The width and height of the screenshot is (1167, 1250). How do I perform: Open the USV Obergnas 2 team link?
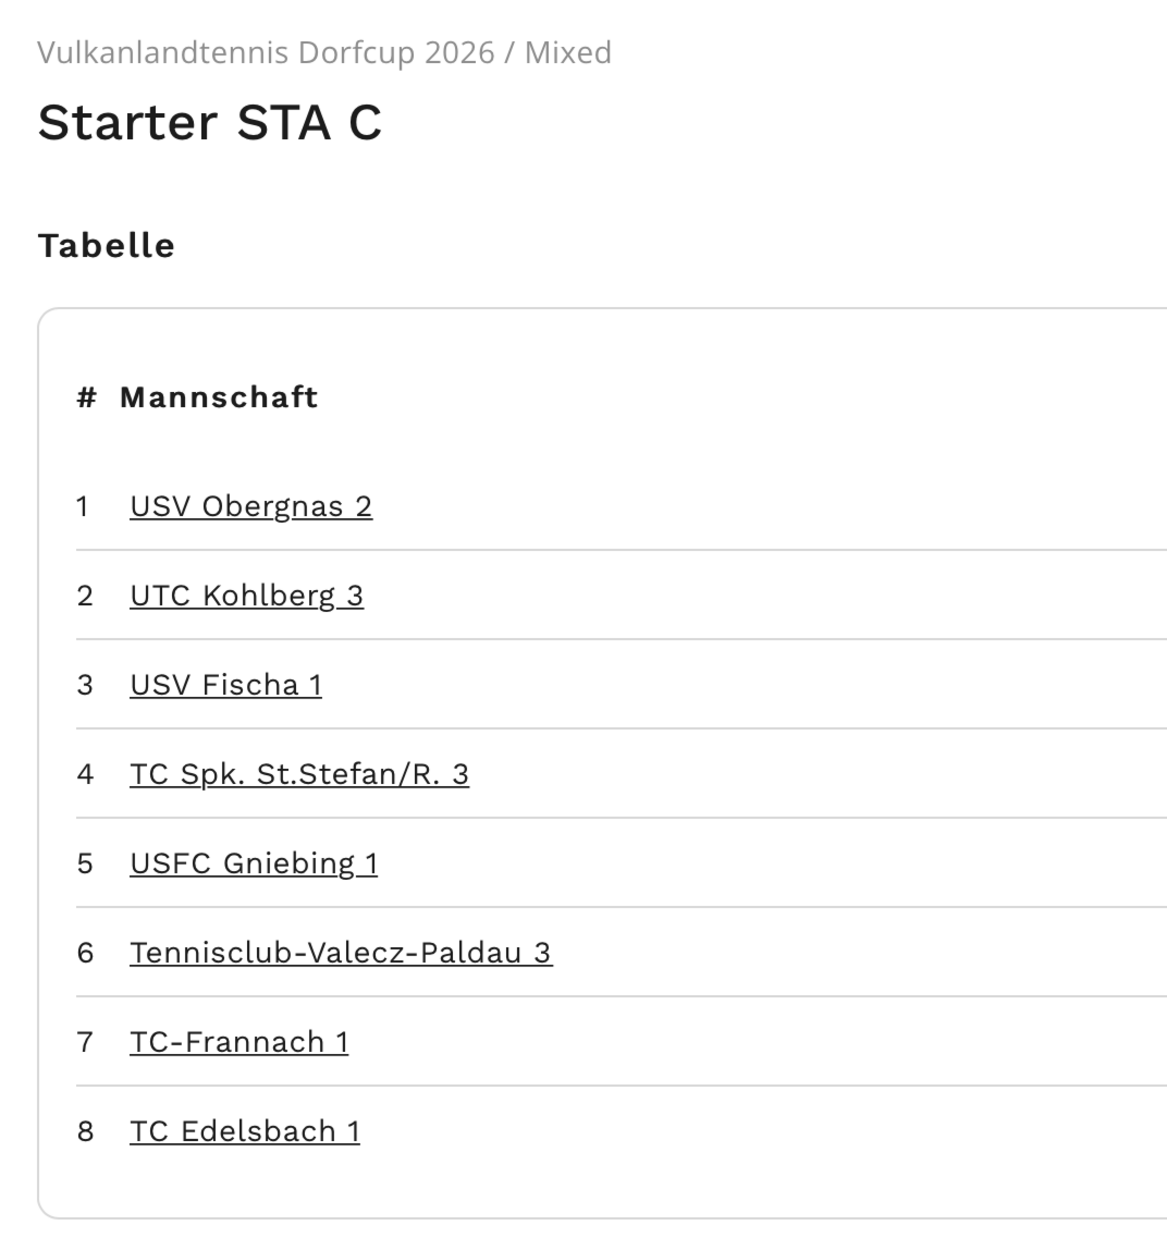point(250,506)
